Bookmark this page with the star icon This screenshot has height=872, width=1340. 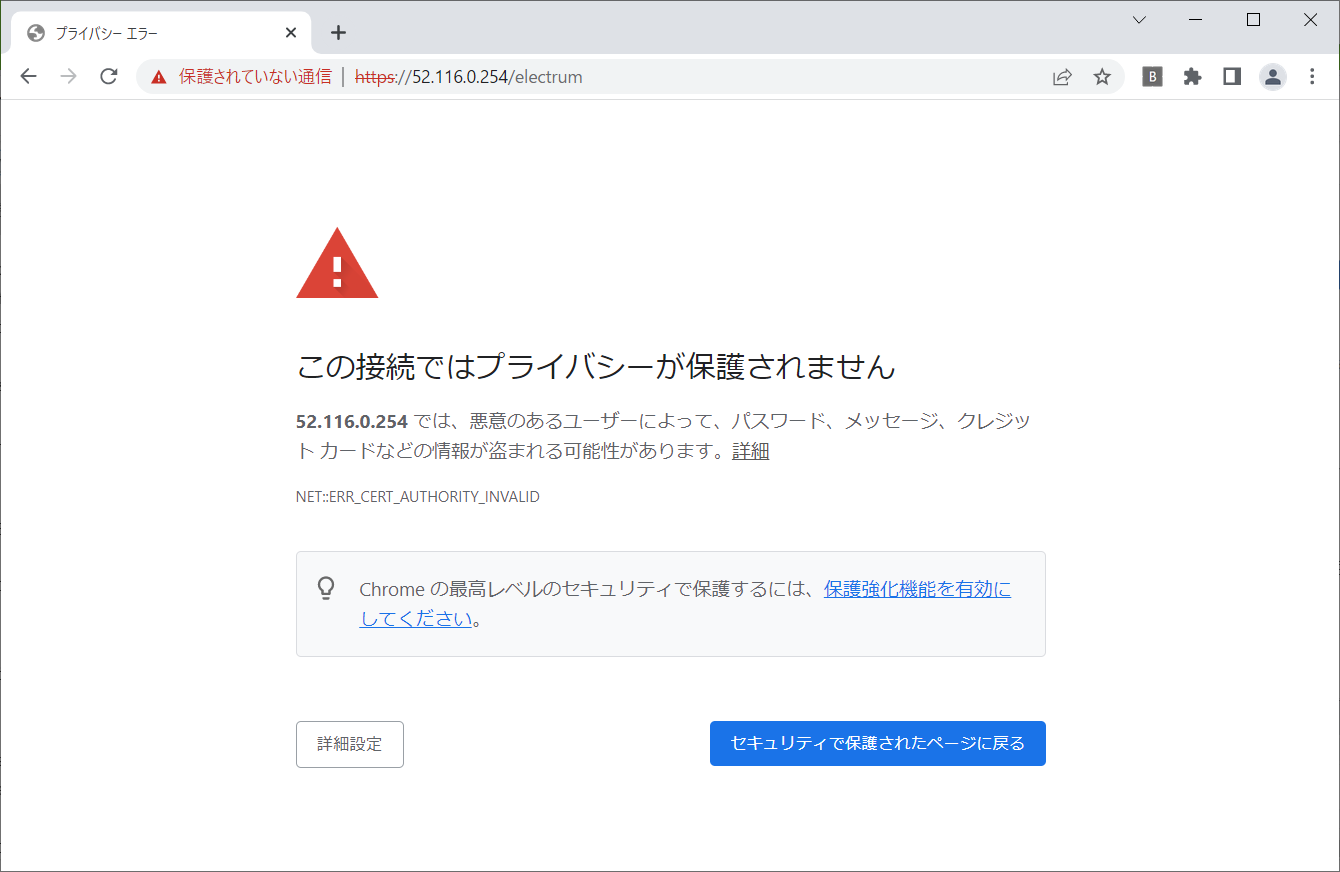click(1102, 77)
